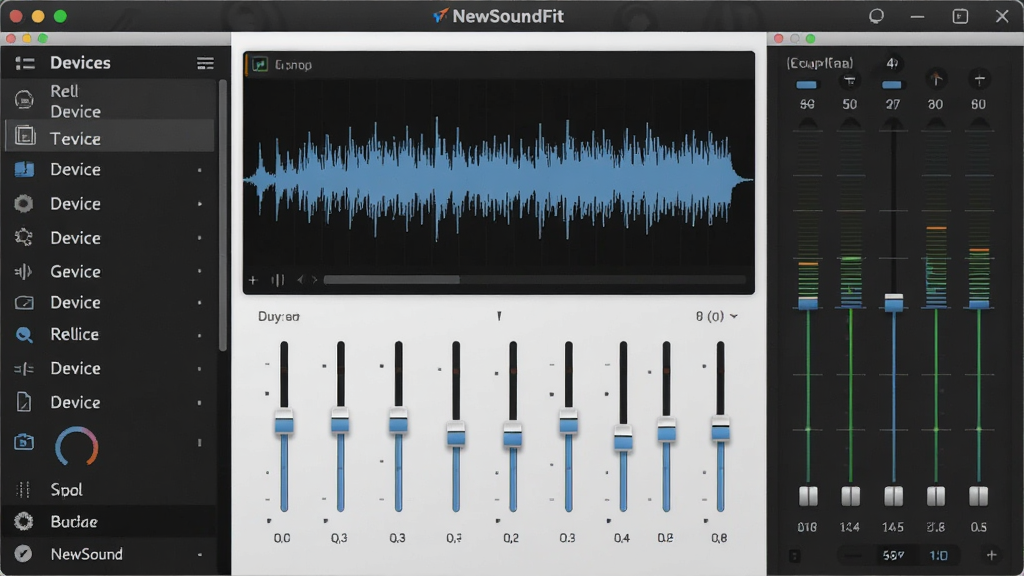Click the chat bubble icon in title bar

[x=876, y=16]
